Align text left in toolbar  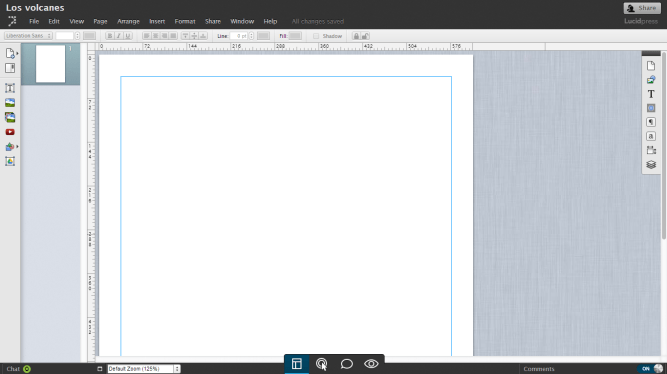click(x=146, y=36)
